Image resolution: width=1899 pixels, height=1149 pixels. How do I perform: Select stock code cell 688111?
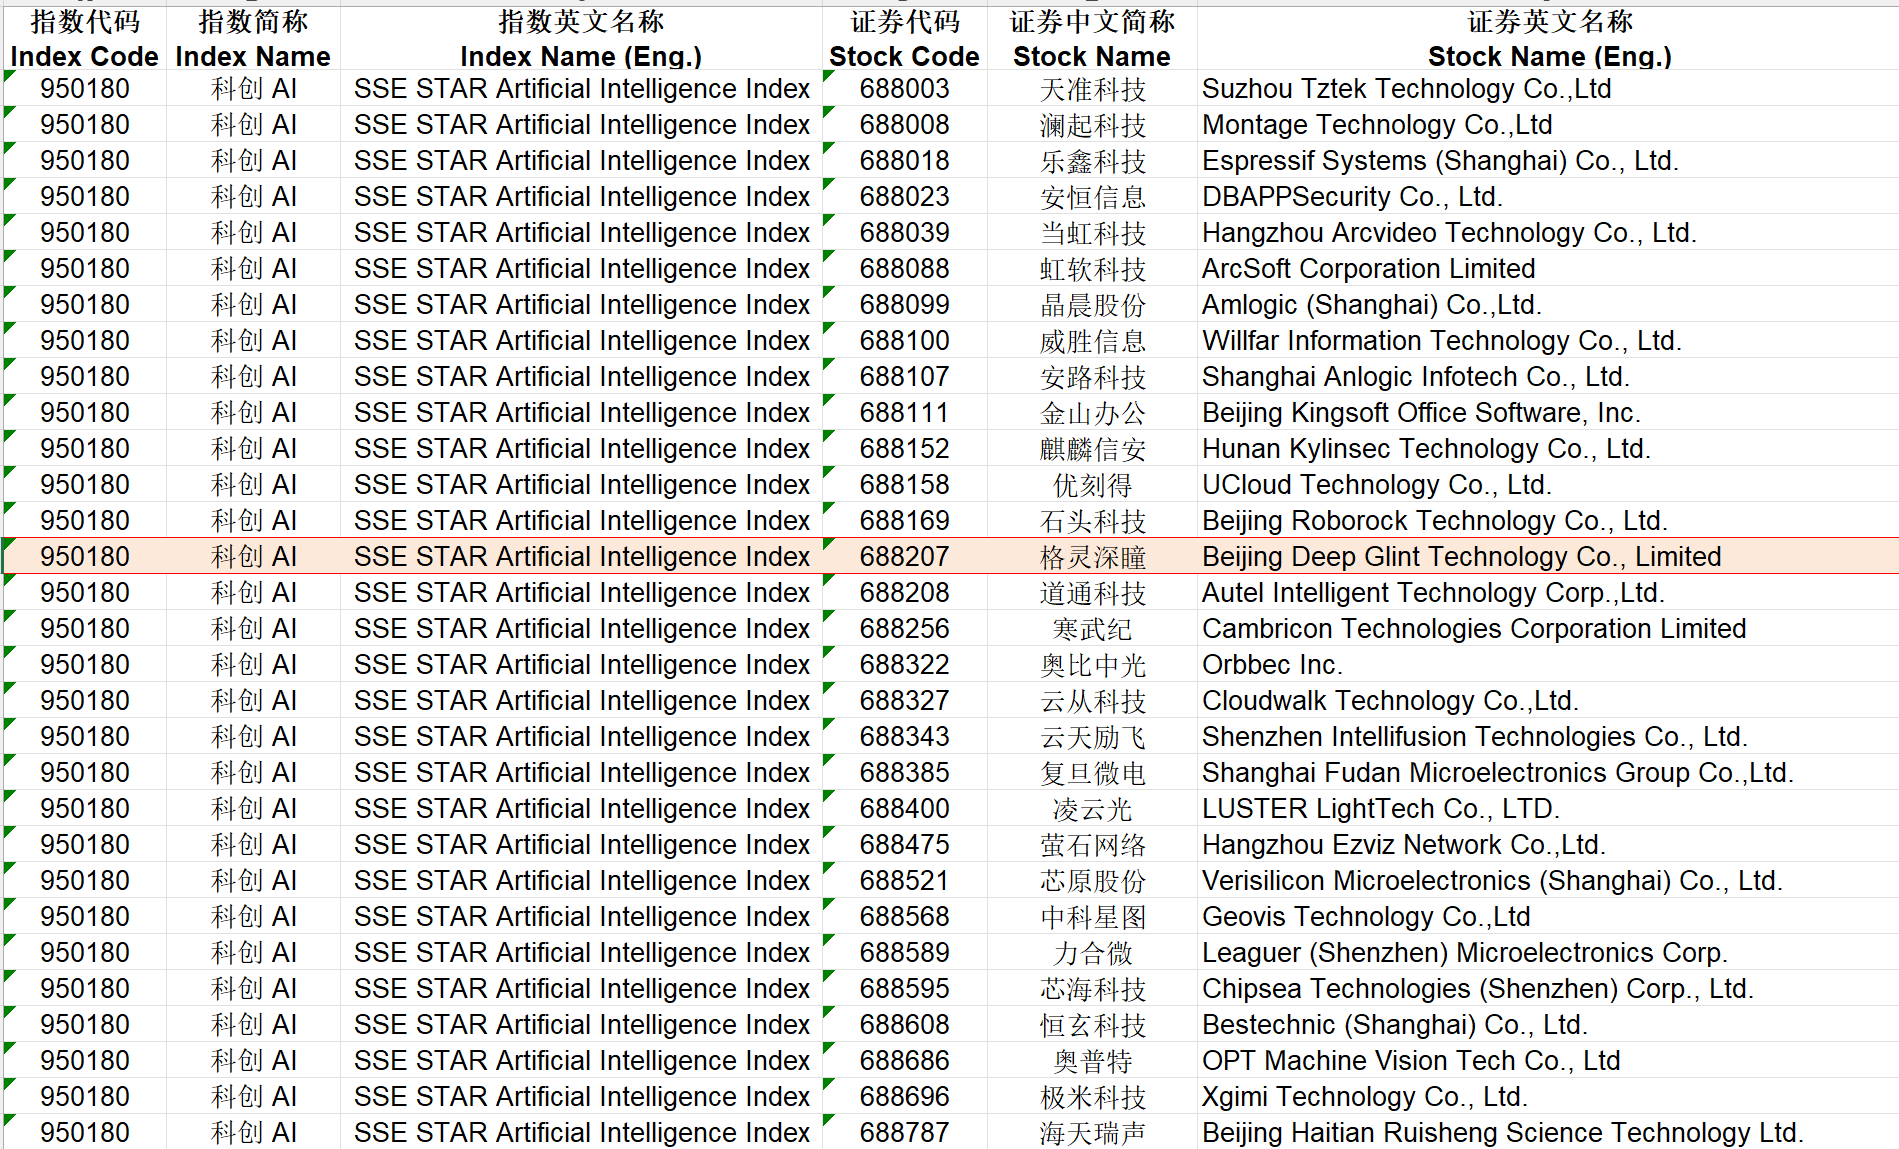pyautogui.click(x=904, y=413)
